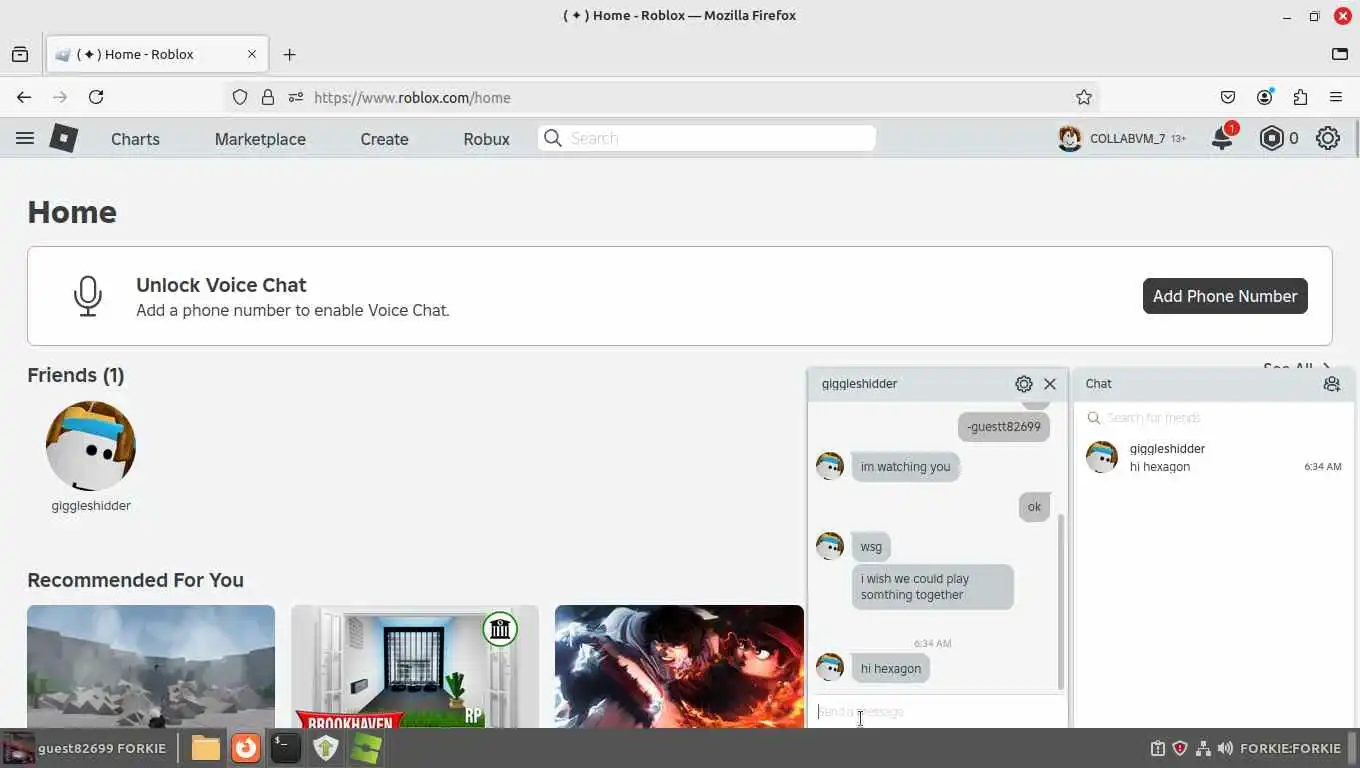Open the file manager from the taskbar
The height and width of the screenshot is (768, 1360).
click(205, 748)
